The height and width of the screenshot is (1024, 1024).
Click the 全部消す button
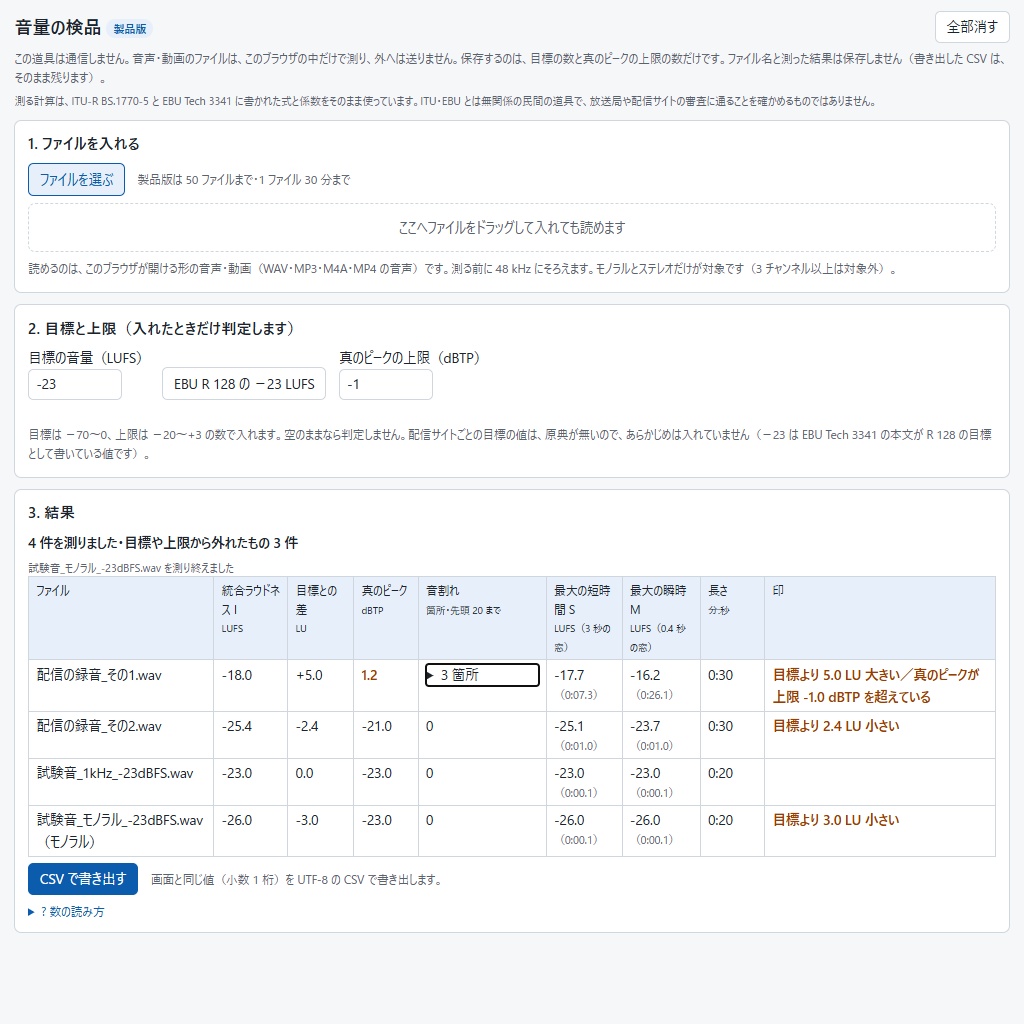[972, 27]
